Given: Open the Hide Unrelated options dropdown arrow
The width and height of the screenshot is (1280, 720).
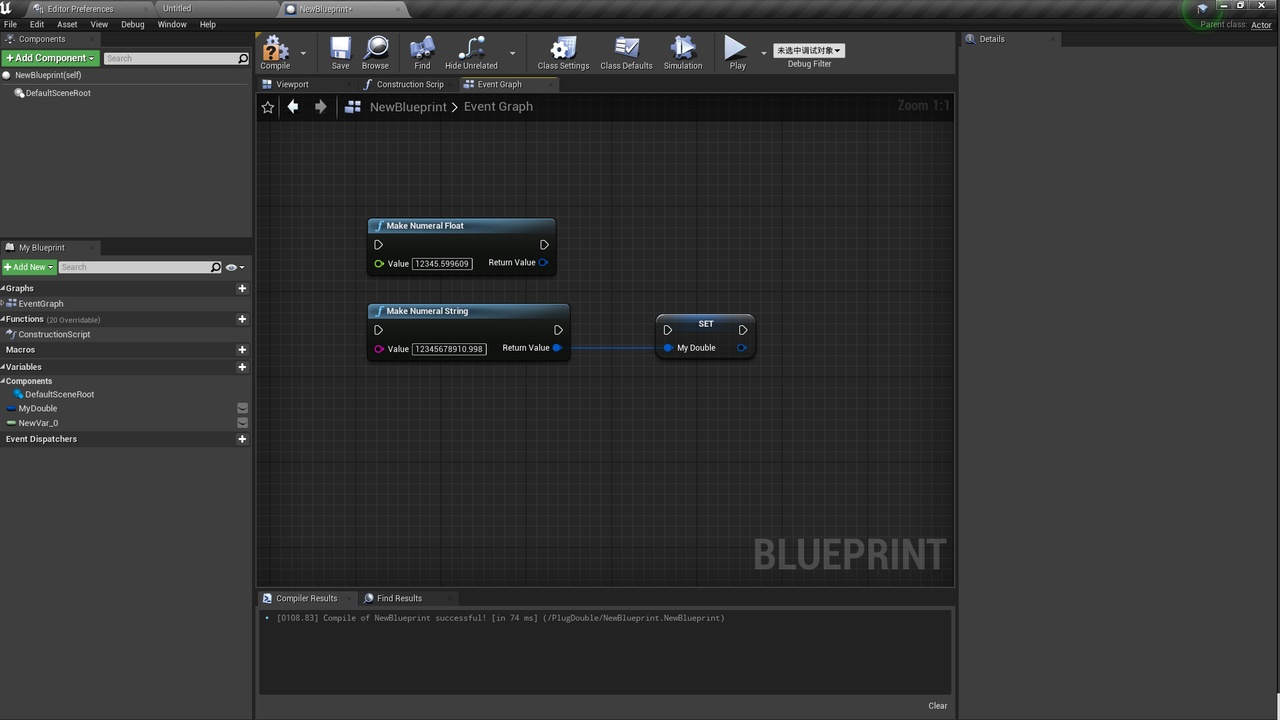Looking at the screenshot, I should [513, 53].
